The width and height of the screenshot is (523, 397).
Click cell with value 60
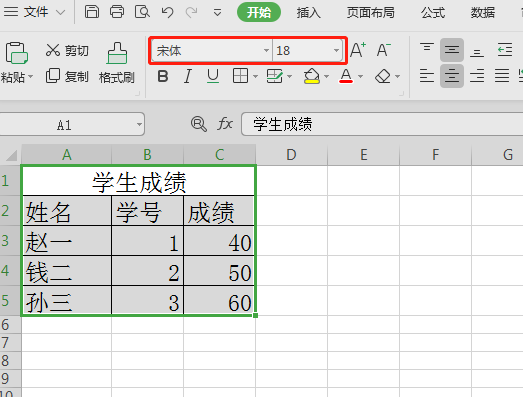[219, 300]
